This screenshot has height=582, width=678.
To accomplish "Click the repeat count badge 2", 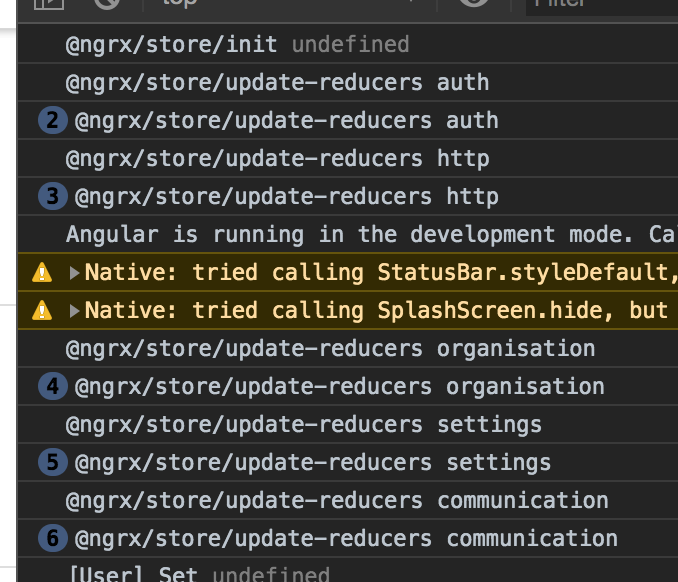I will [x=53, y=120].
